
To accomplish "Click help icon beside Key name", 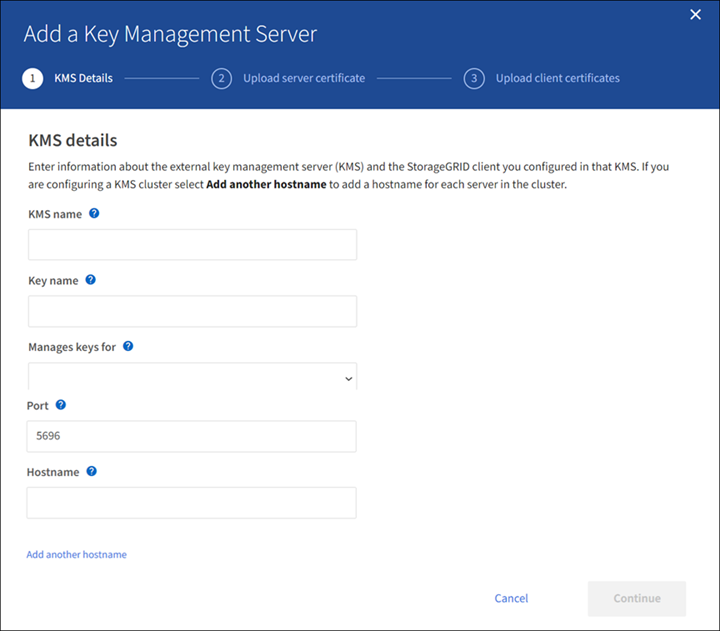I will click(90, 280).
